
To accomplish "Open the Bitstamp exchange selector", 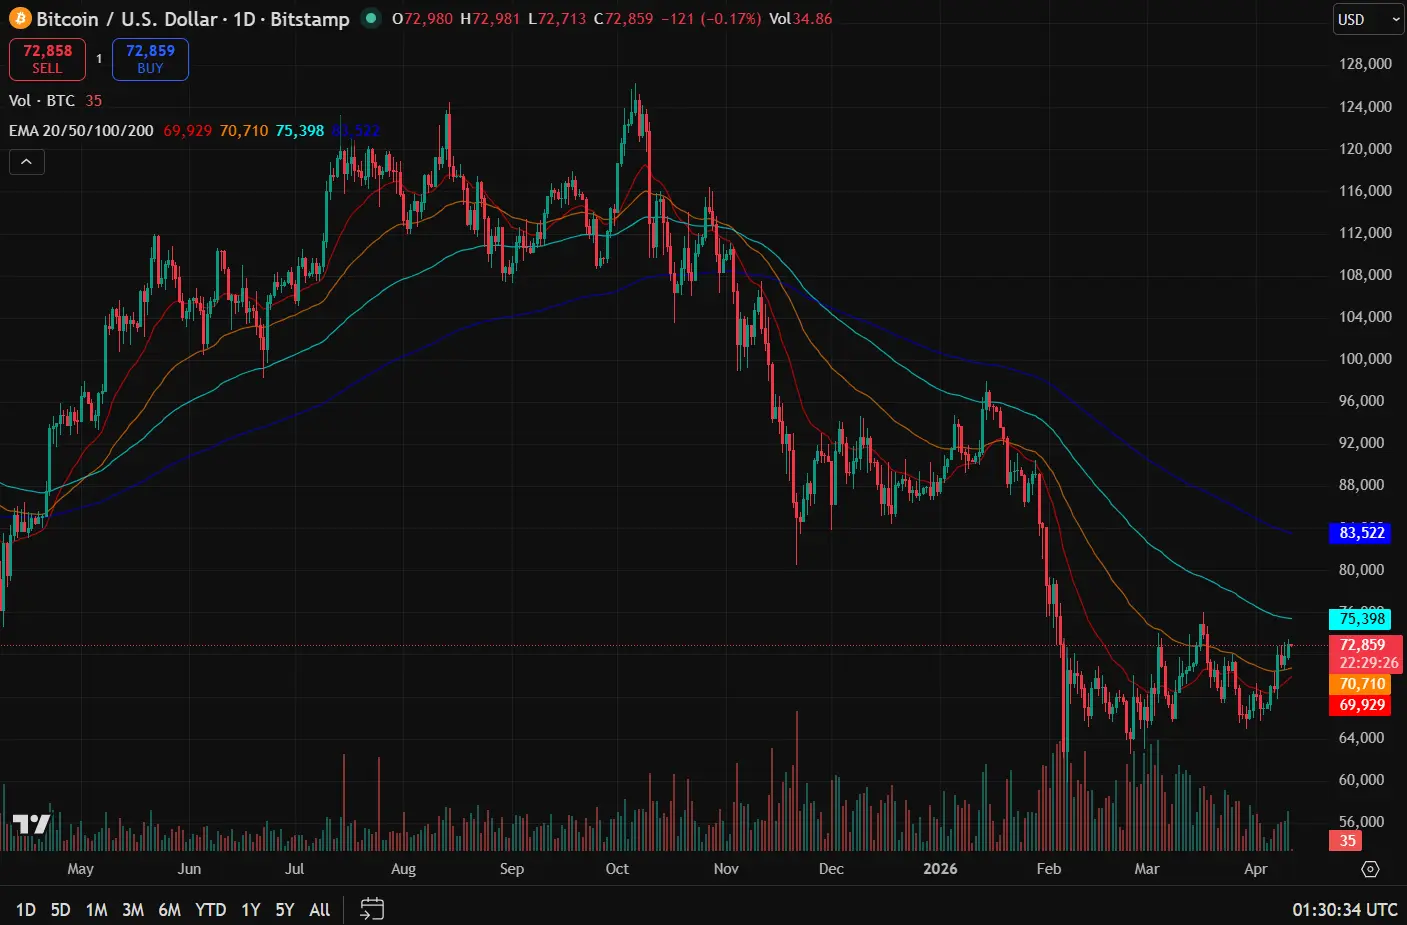I will pos(310,18).
